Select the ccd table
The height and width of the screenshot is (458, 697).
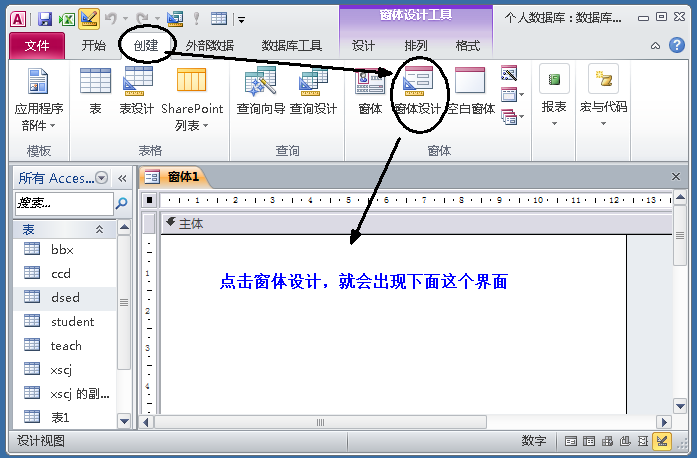(x=65, y=273)
